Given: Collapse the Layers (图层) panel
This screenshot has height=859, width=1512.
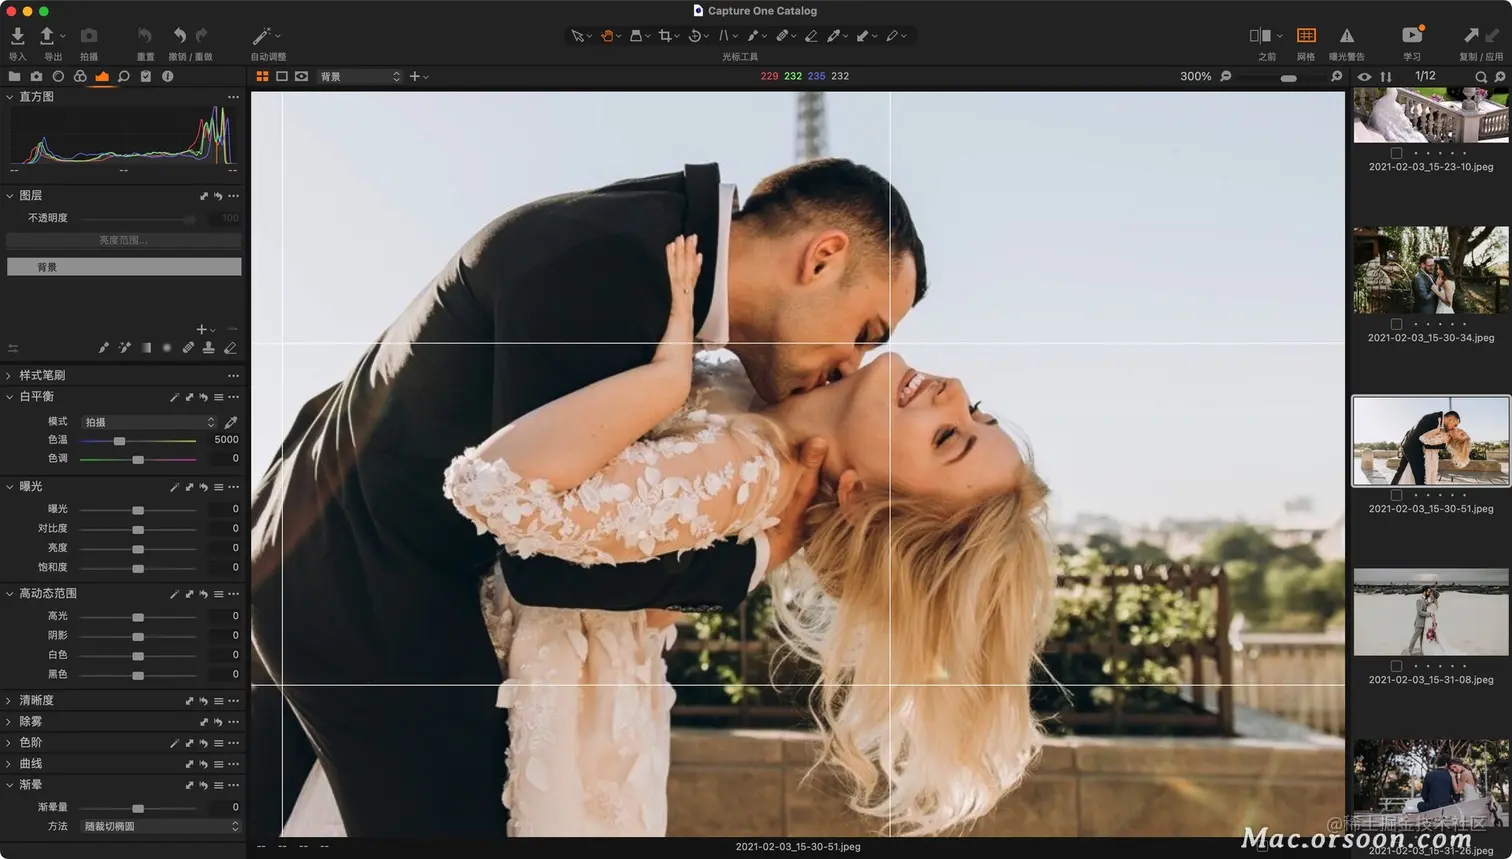Looking at the screenshot, I should click(10, 196).
